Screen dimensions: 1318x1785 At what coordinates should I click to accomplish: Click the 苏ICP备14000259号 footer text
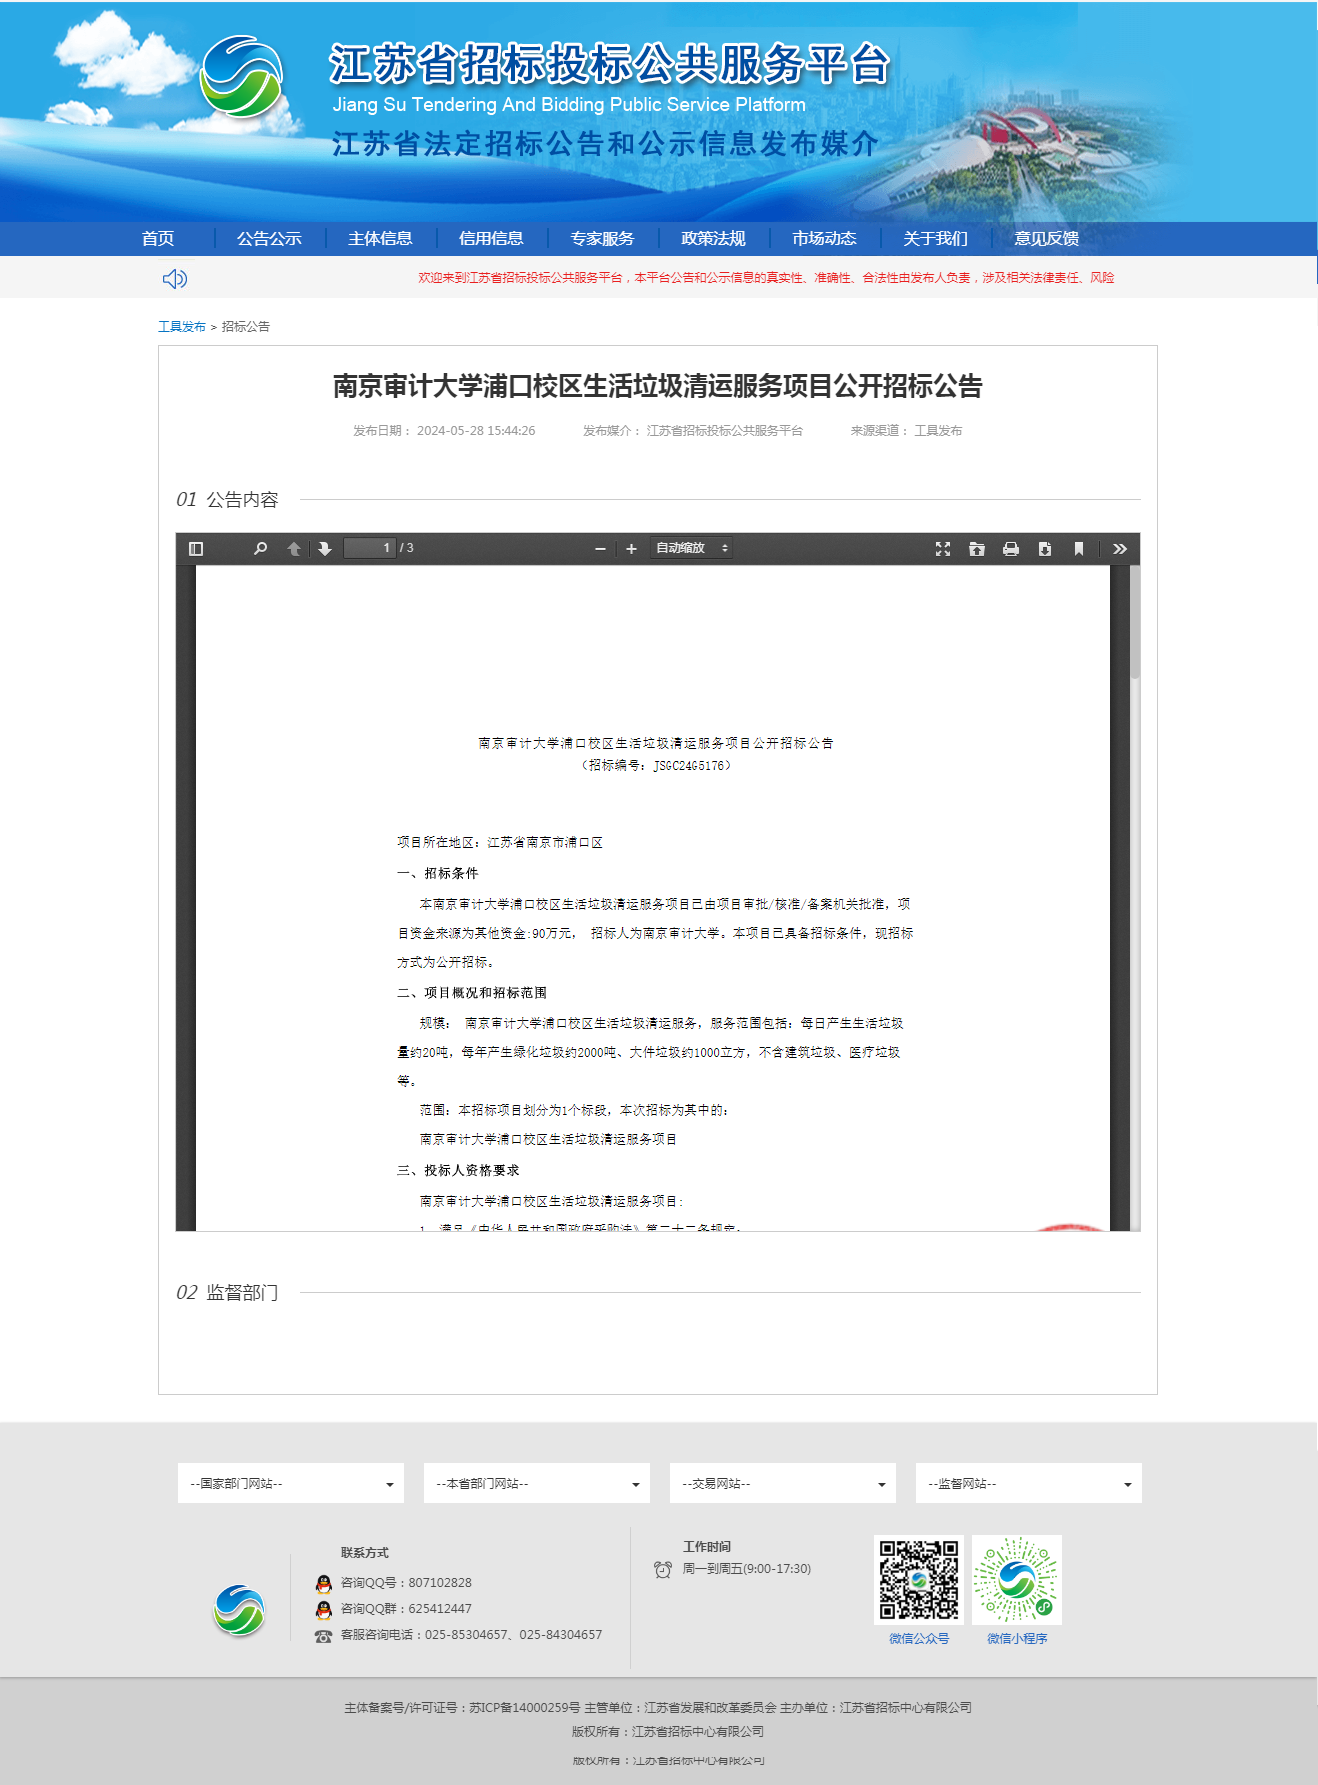click(525, 1708)
